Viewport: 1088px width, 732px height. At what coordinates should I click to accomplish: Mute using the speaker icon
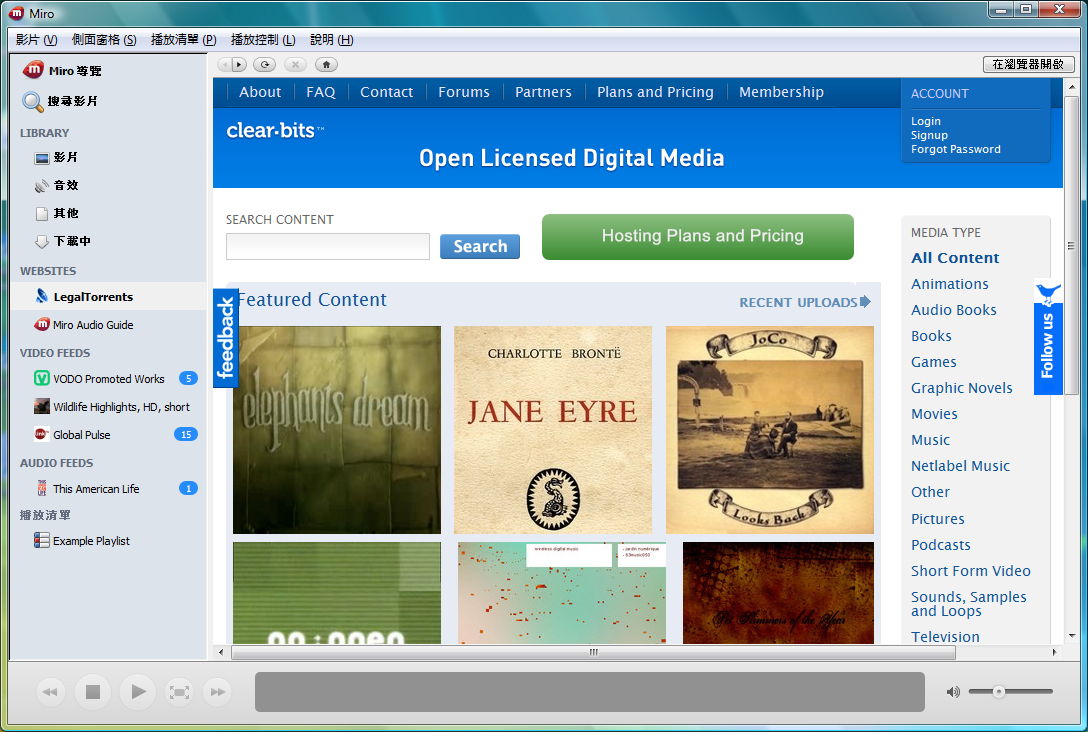[953, 692]
